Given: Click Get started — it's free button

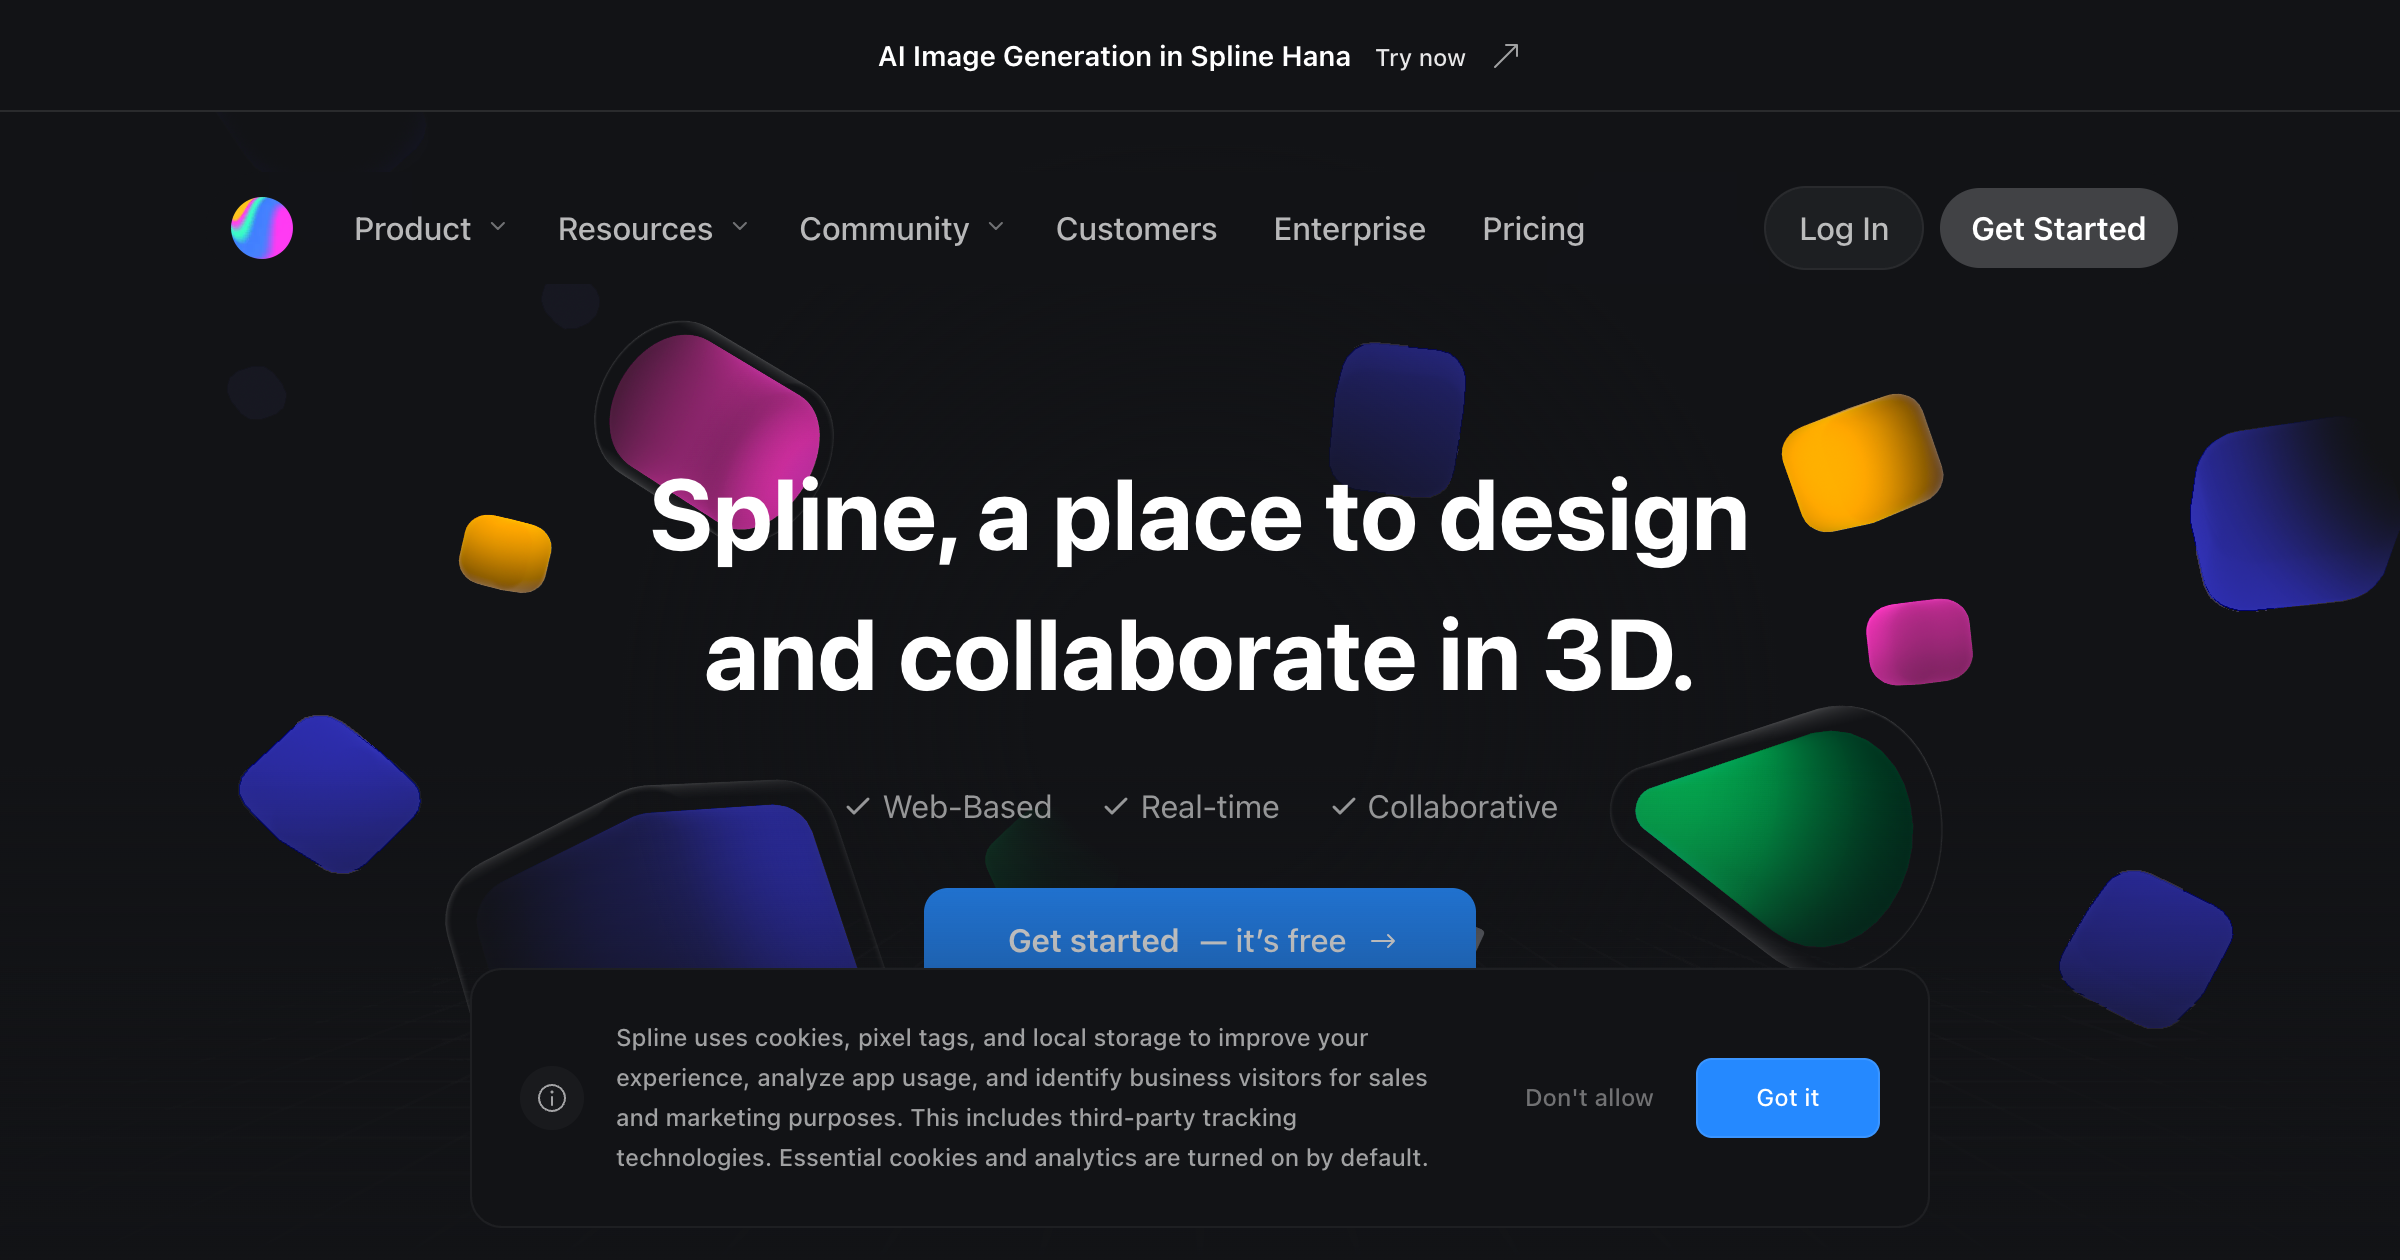Looking at the screenshot, I should 1200,928.
